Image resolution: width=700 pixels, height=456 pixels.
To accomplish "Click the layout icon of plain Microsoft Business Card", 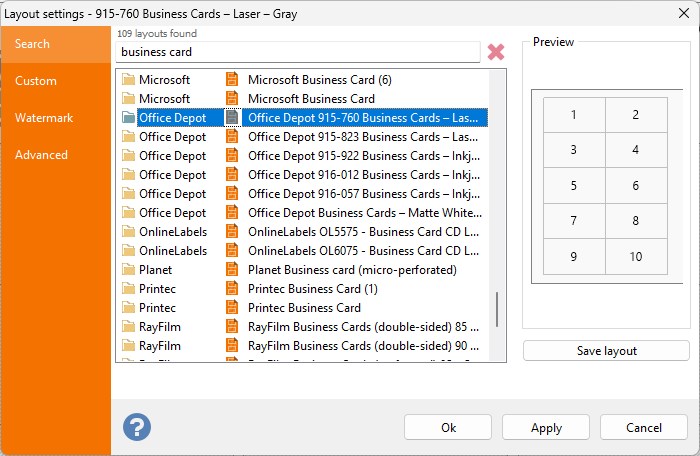I will [x=232, y=99].
